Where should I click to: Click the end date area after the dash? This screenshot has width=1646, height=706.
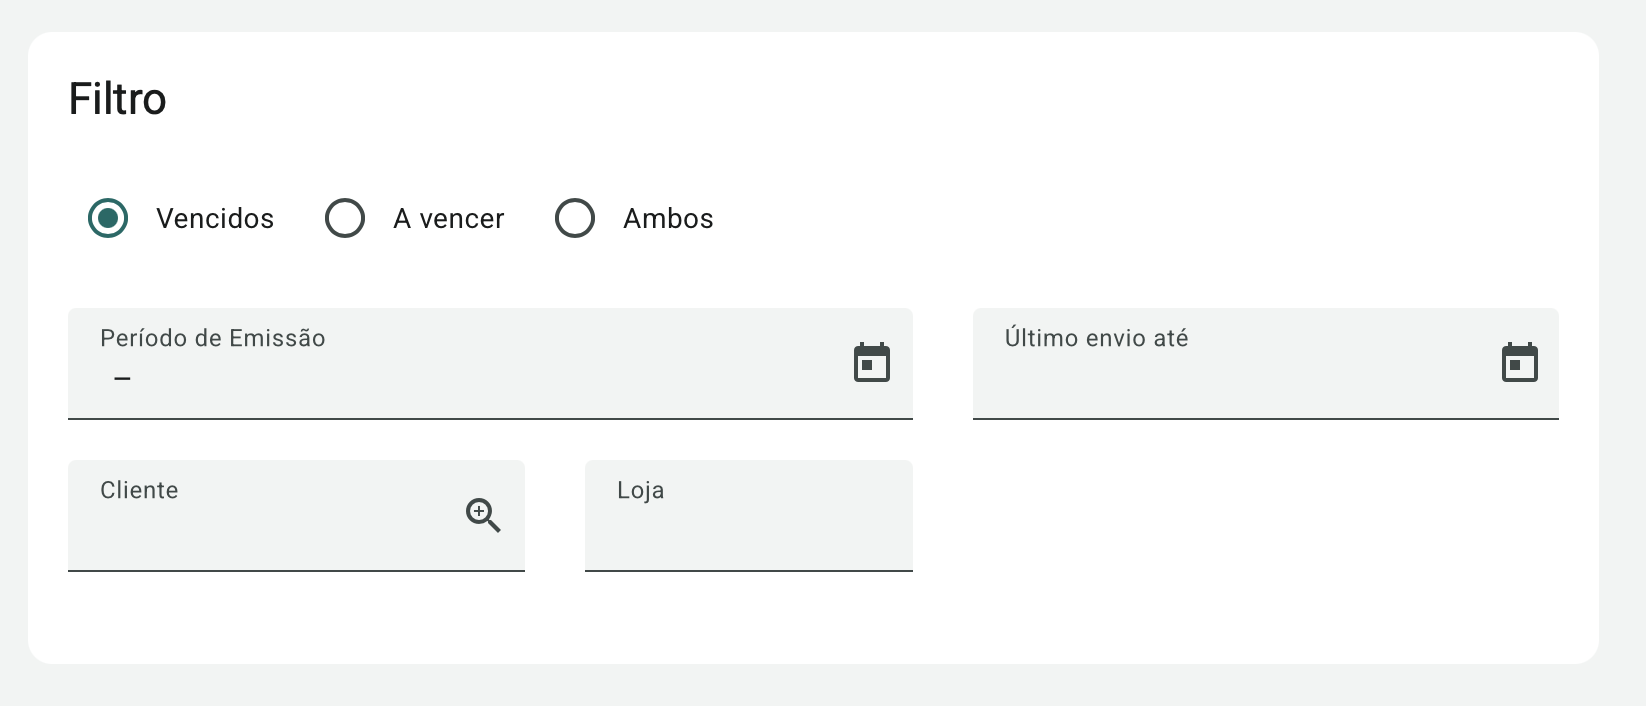[x=200, y=379]
